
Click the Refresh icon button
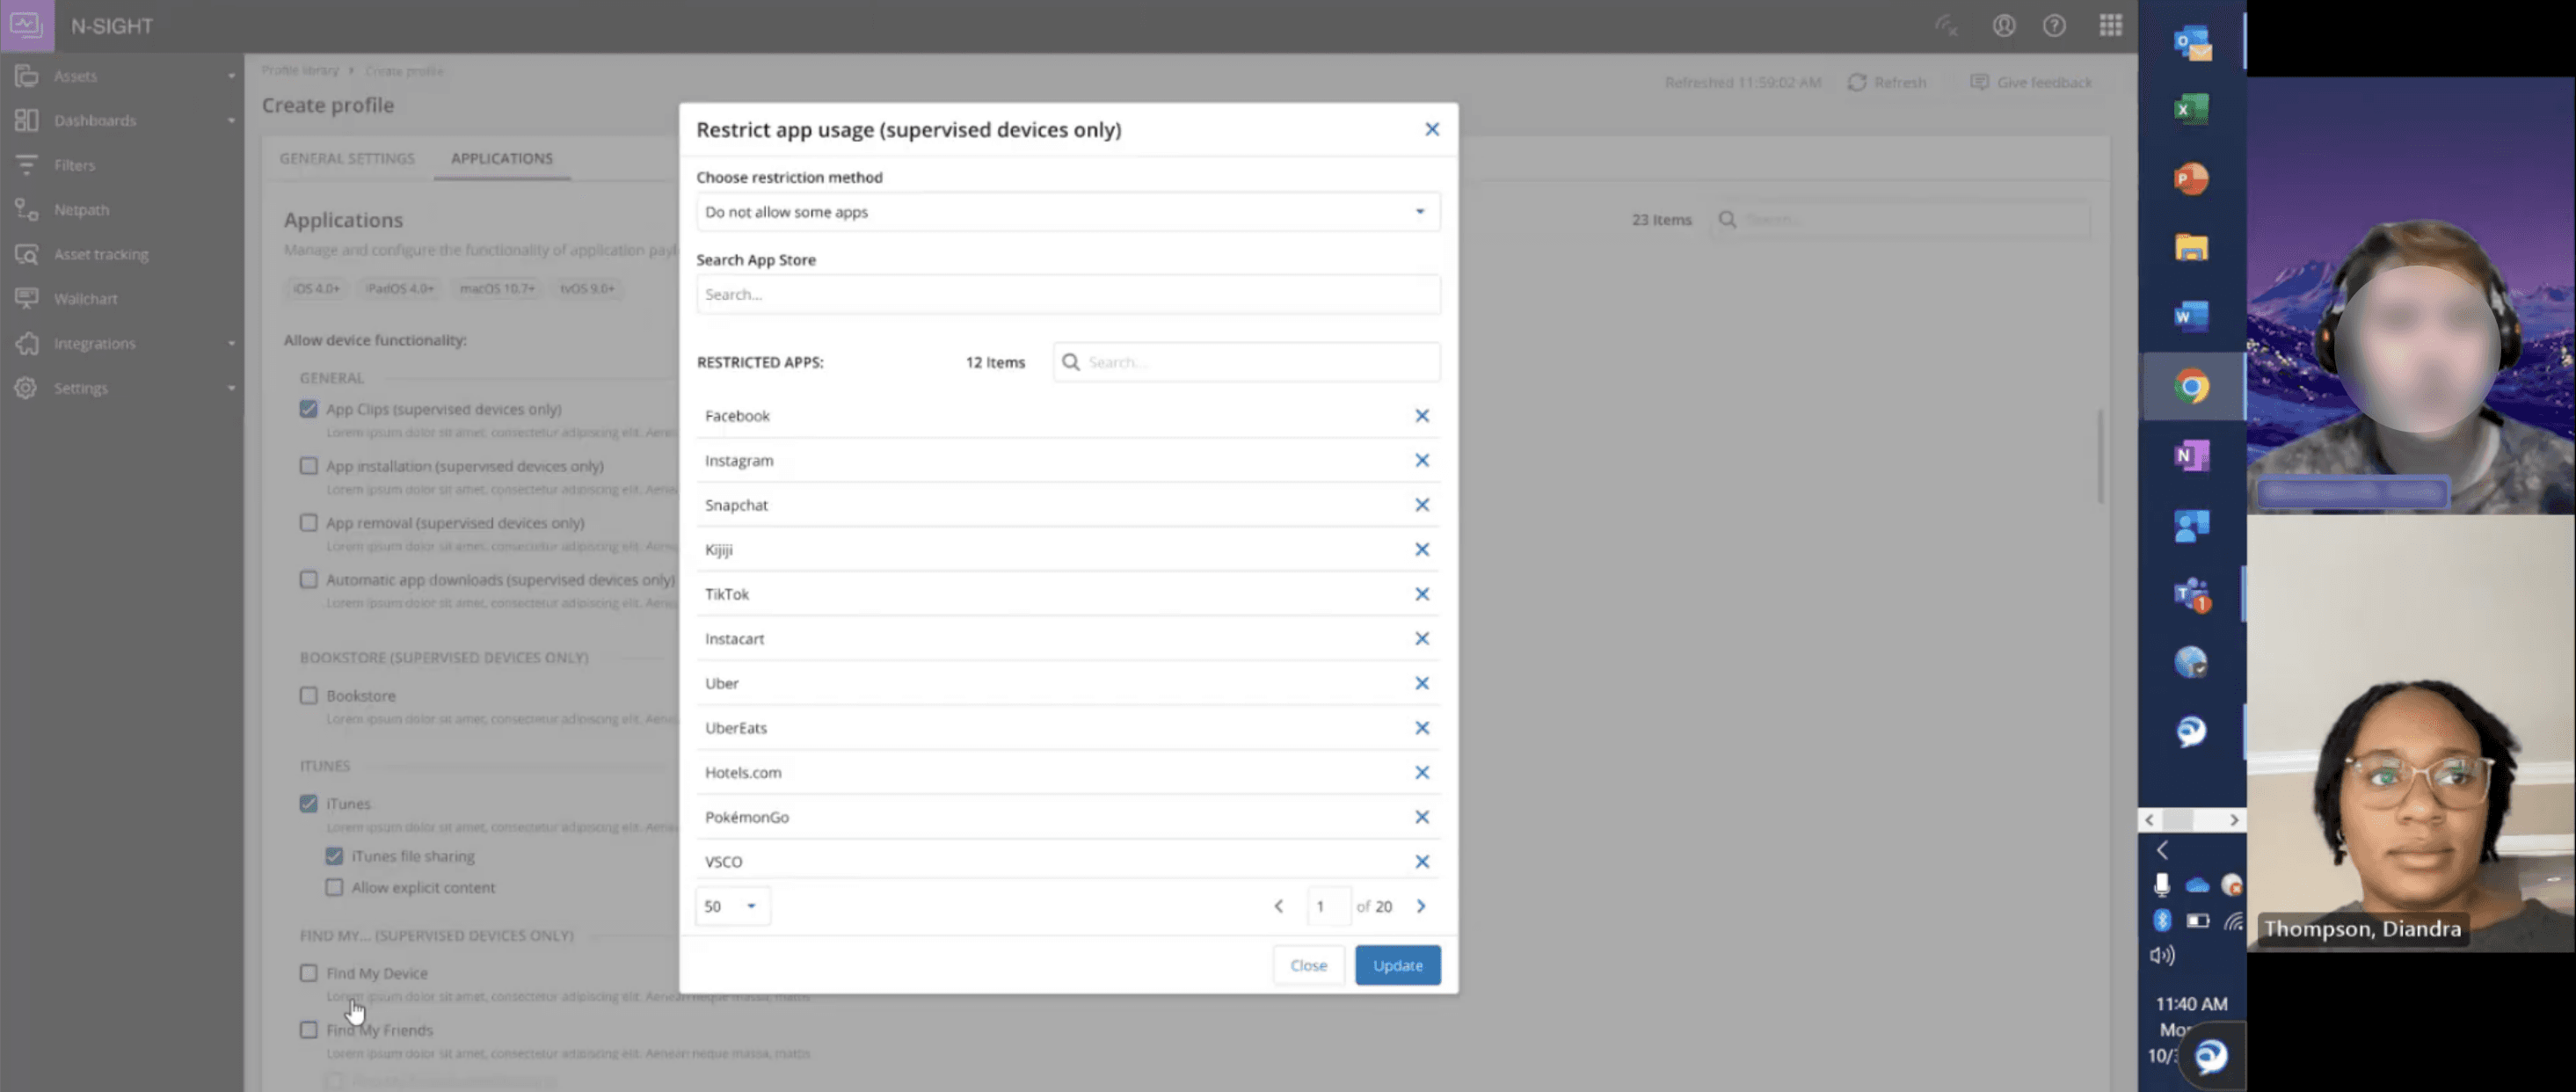pos(1857,82)
